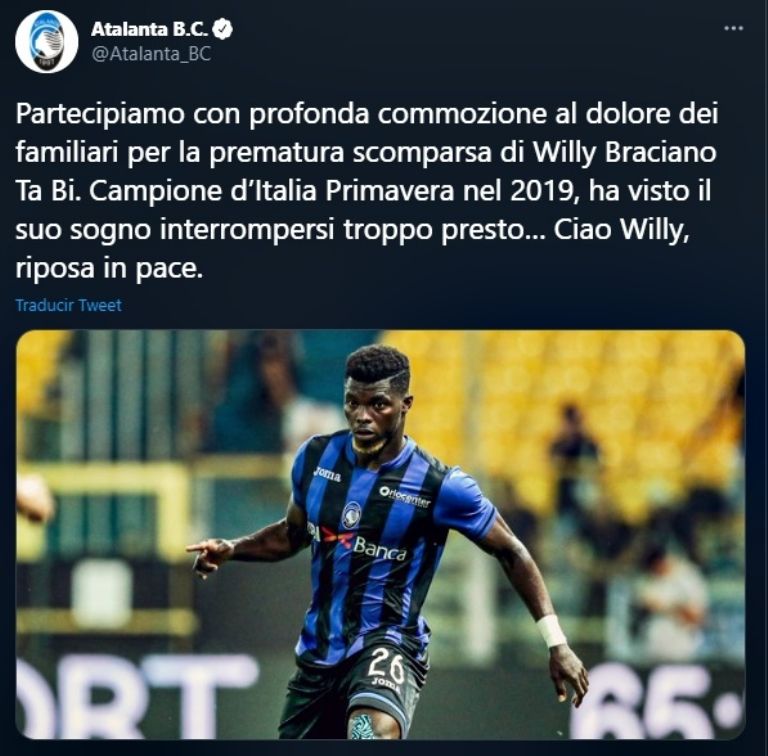The image size is (768, 756).
Task: Click the Banca sponsor text on jersey
Action: [380, 547]
